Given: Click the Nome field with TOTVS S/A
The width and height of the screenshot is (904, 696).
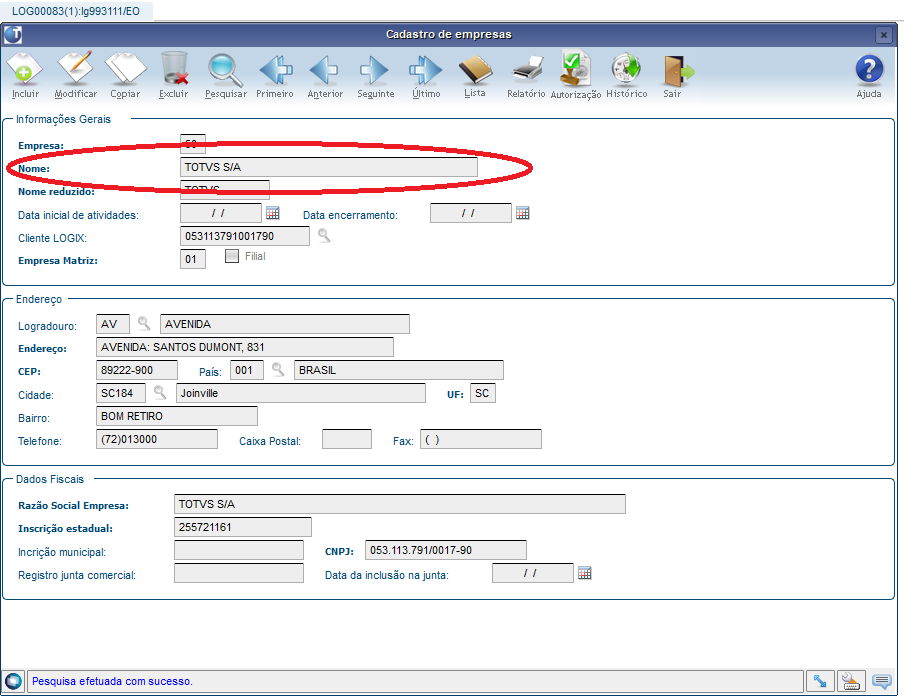Looking at the screenshot, I should (x=329, y=167).
